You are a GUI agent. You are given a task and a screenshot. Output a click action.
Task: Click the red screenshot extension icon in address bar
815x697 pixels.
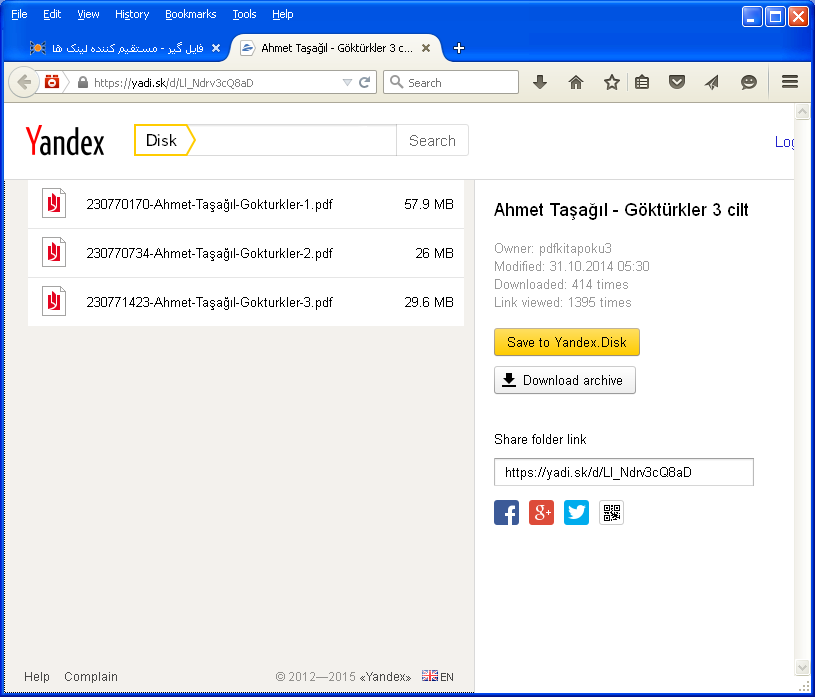point(51,82)
